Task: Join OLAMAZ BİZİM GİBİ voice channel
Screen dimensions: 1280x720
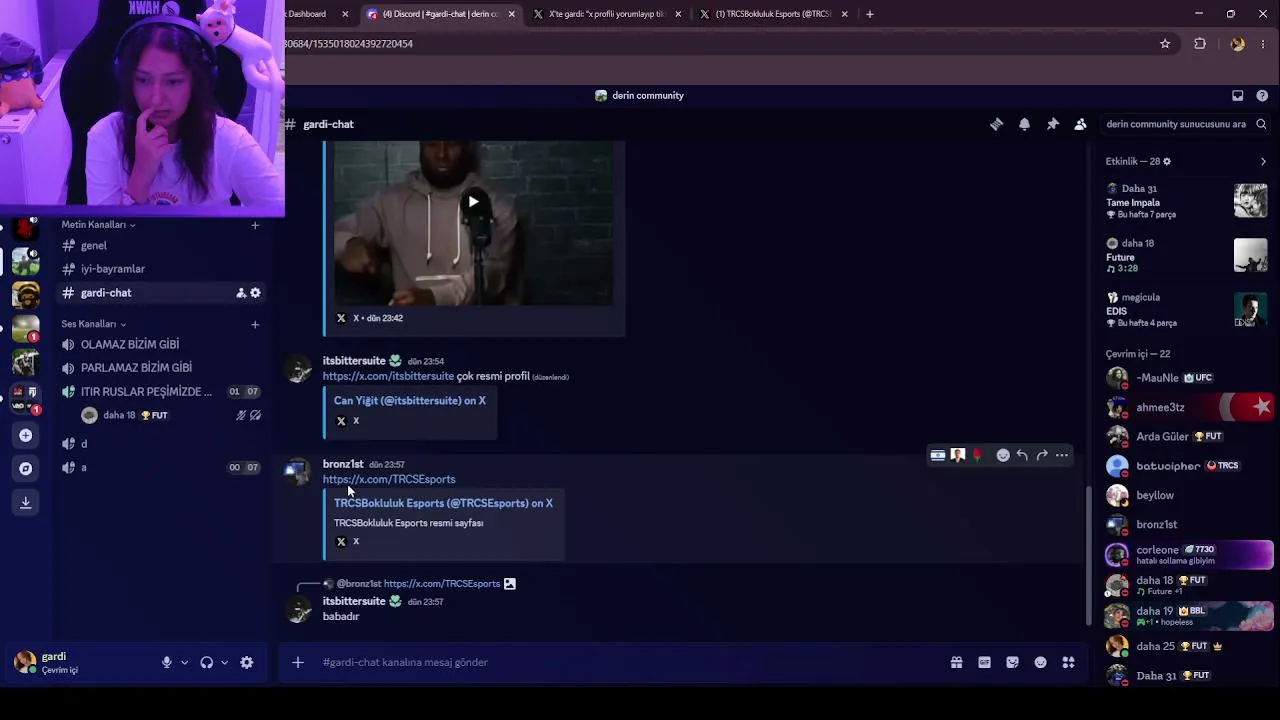Action: pos(160,344)
